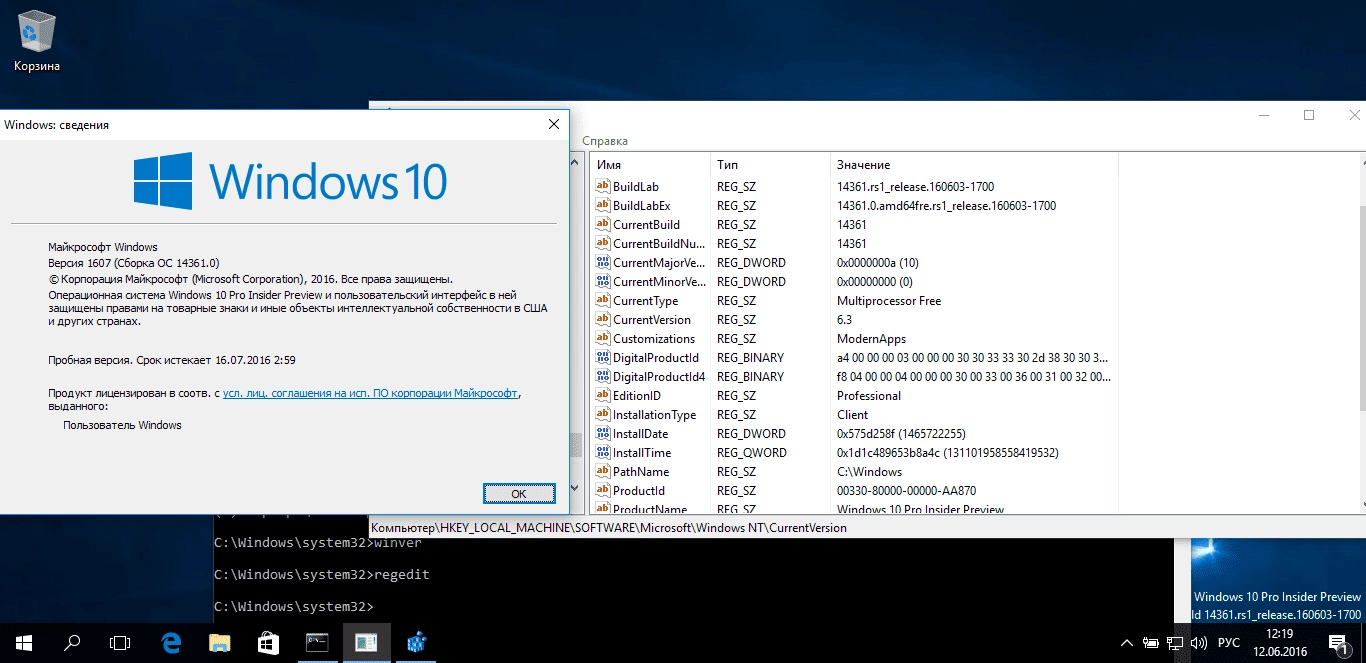Viewport: 1366px width, 663px height.
Task: Click the registry path in regedit status bar
Action: (x=609, y=528)
